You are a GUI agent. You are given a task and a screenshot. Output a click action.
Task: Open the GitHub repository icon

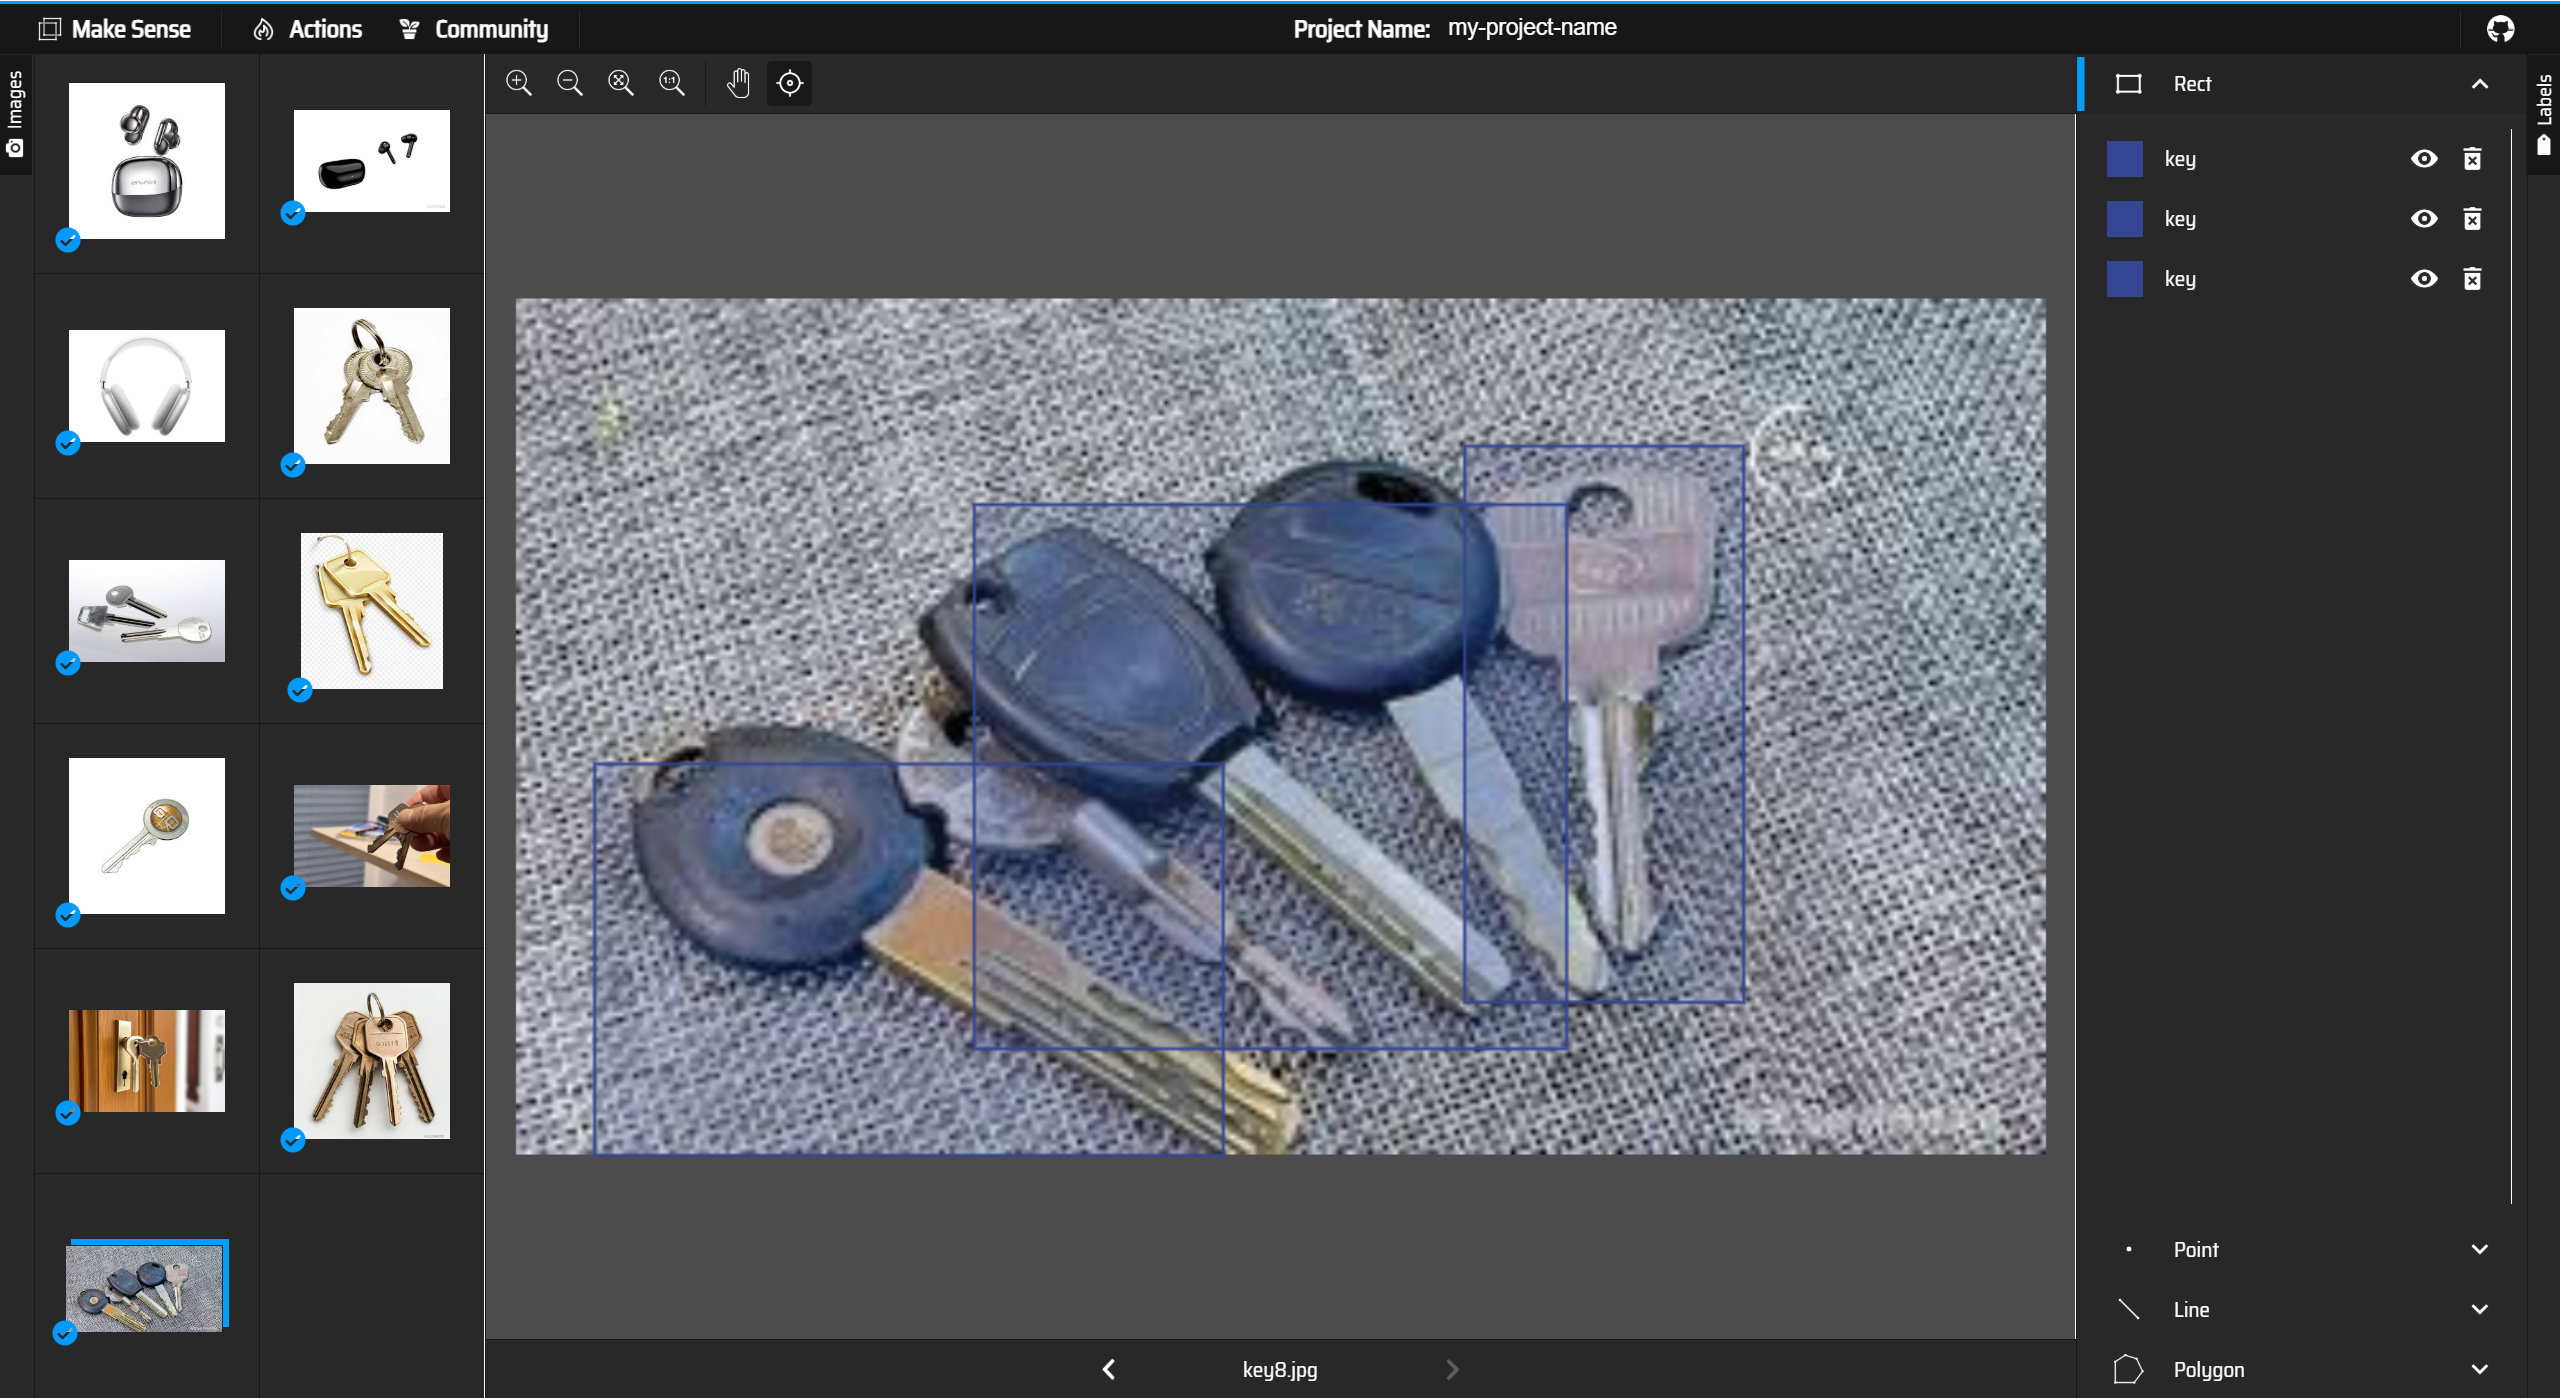[2500, 29]
